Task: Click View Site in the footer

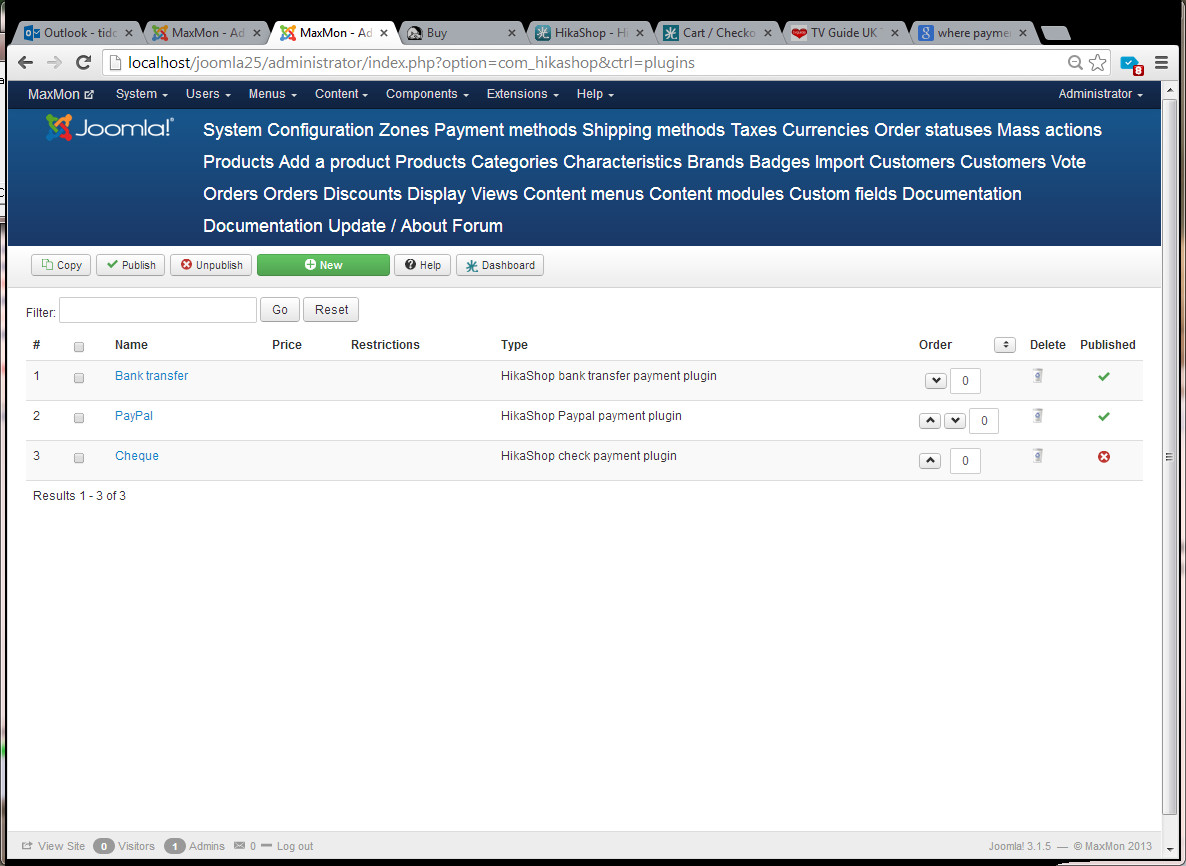Action: [x=54, y=846]
